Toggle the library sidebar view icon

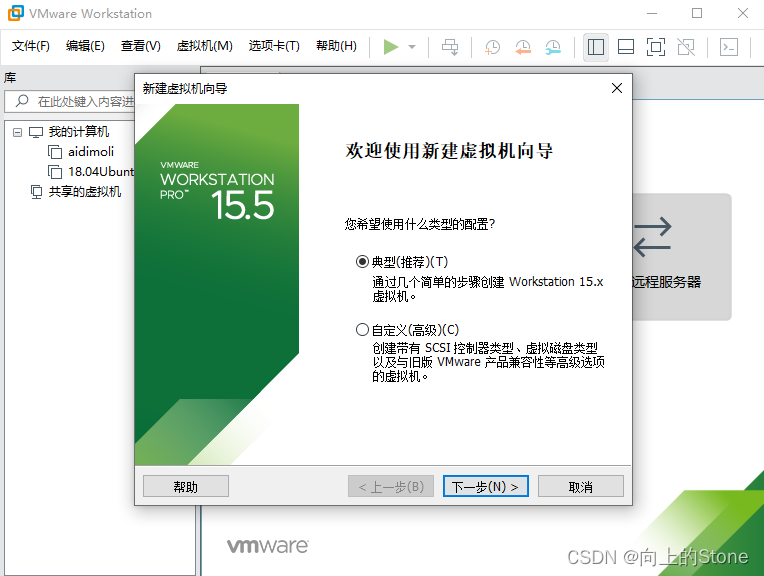coord(595,47)
